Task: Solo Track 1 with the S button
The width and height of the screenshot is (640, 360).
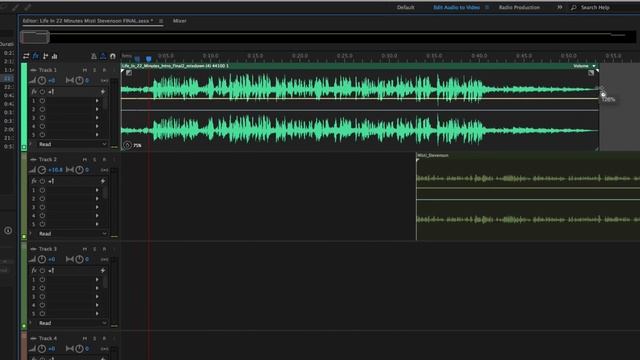Action: pyautogui.click(x=95, y=70)
